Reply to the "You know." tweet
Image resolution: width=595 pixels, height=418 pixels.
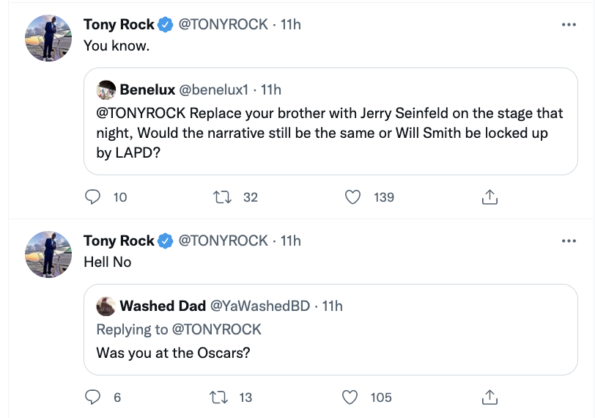click(92, 197)
